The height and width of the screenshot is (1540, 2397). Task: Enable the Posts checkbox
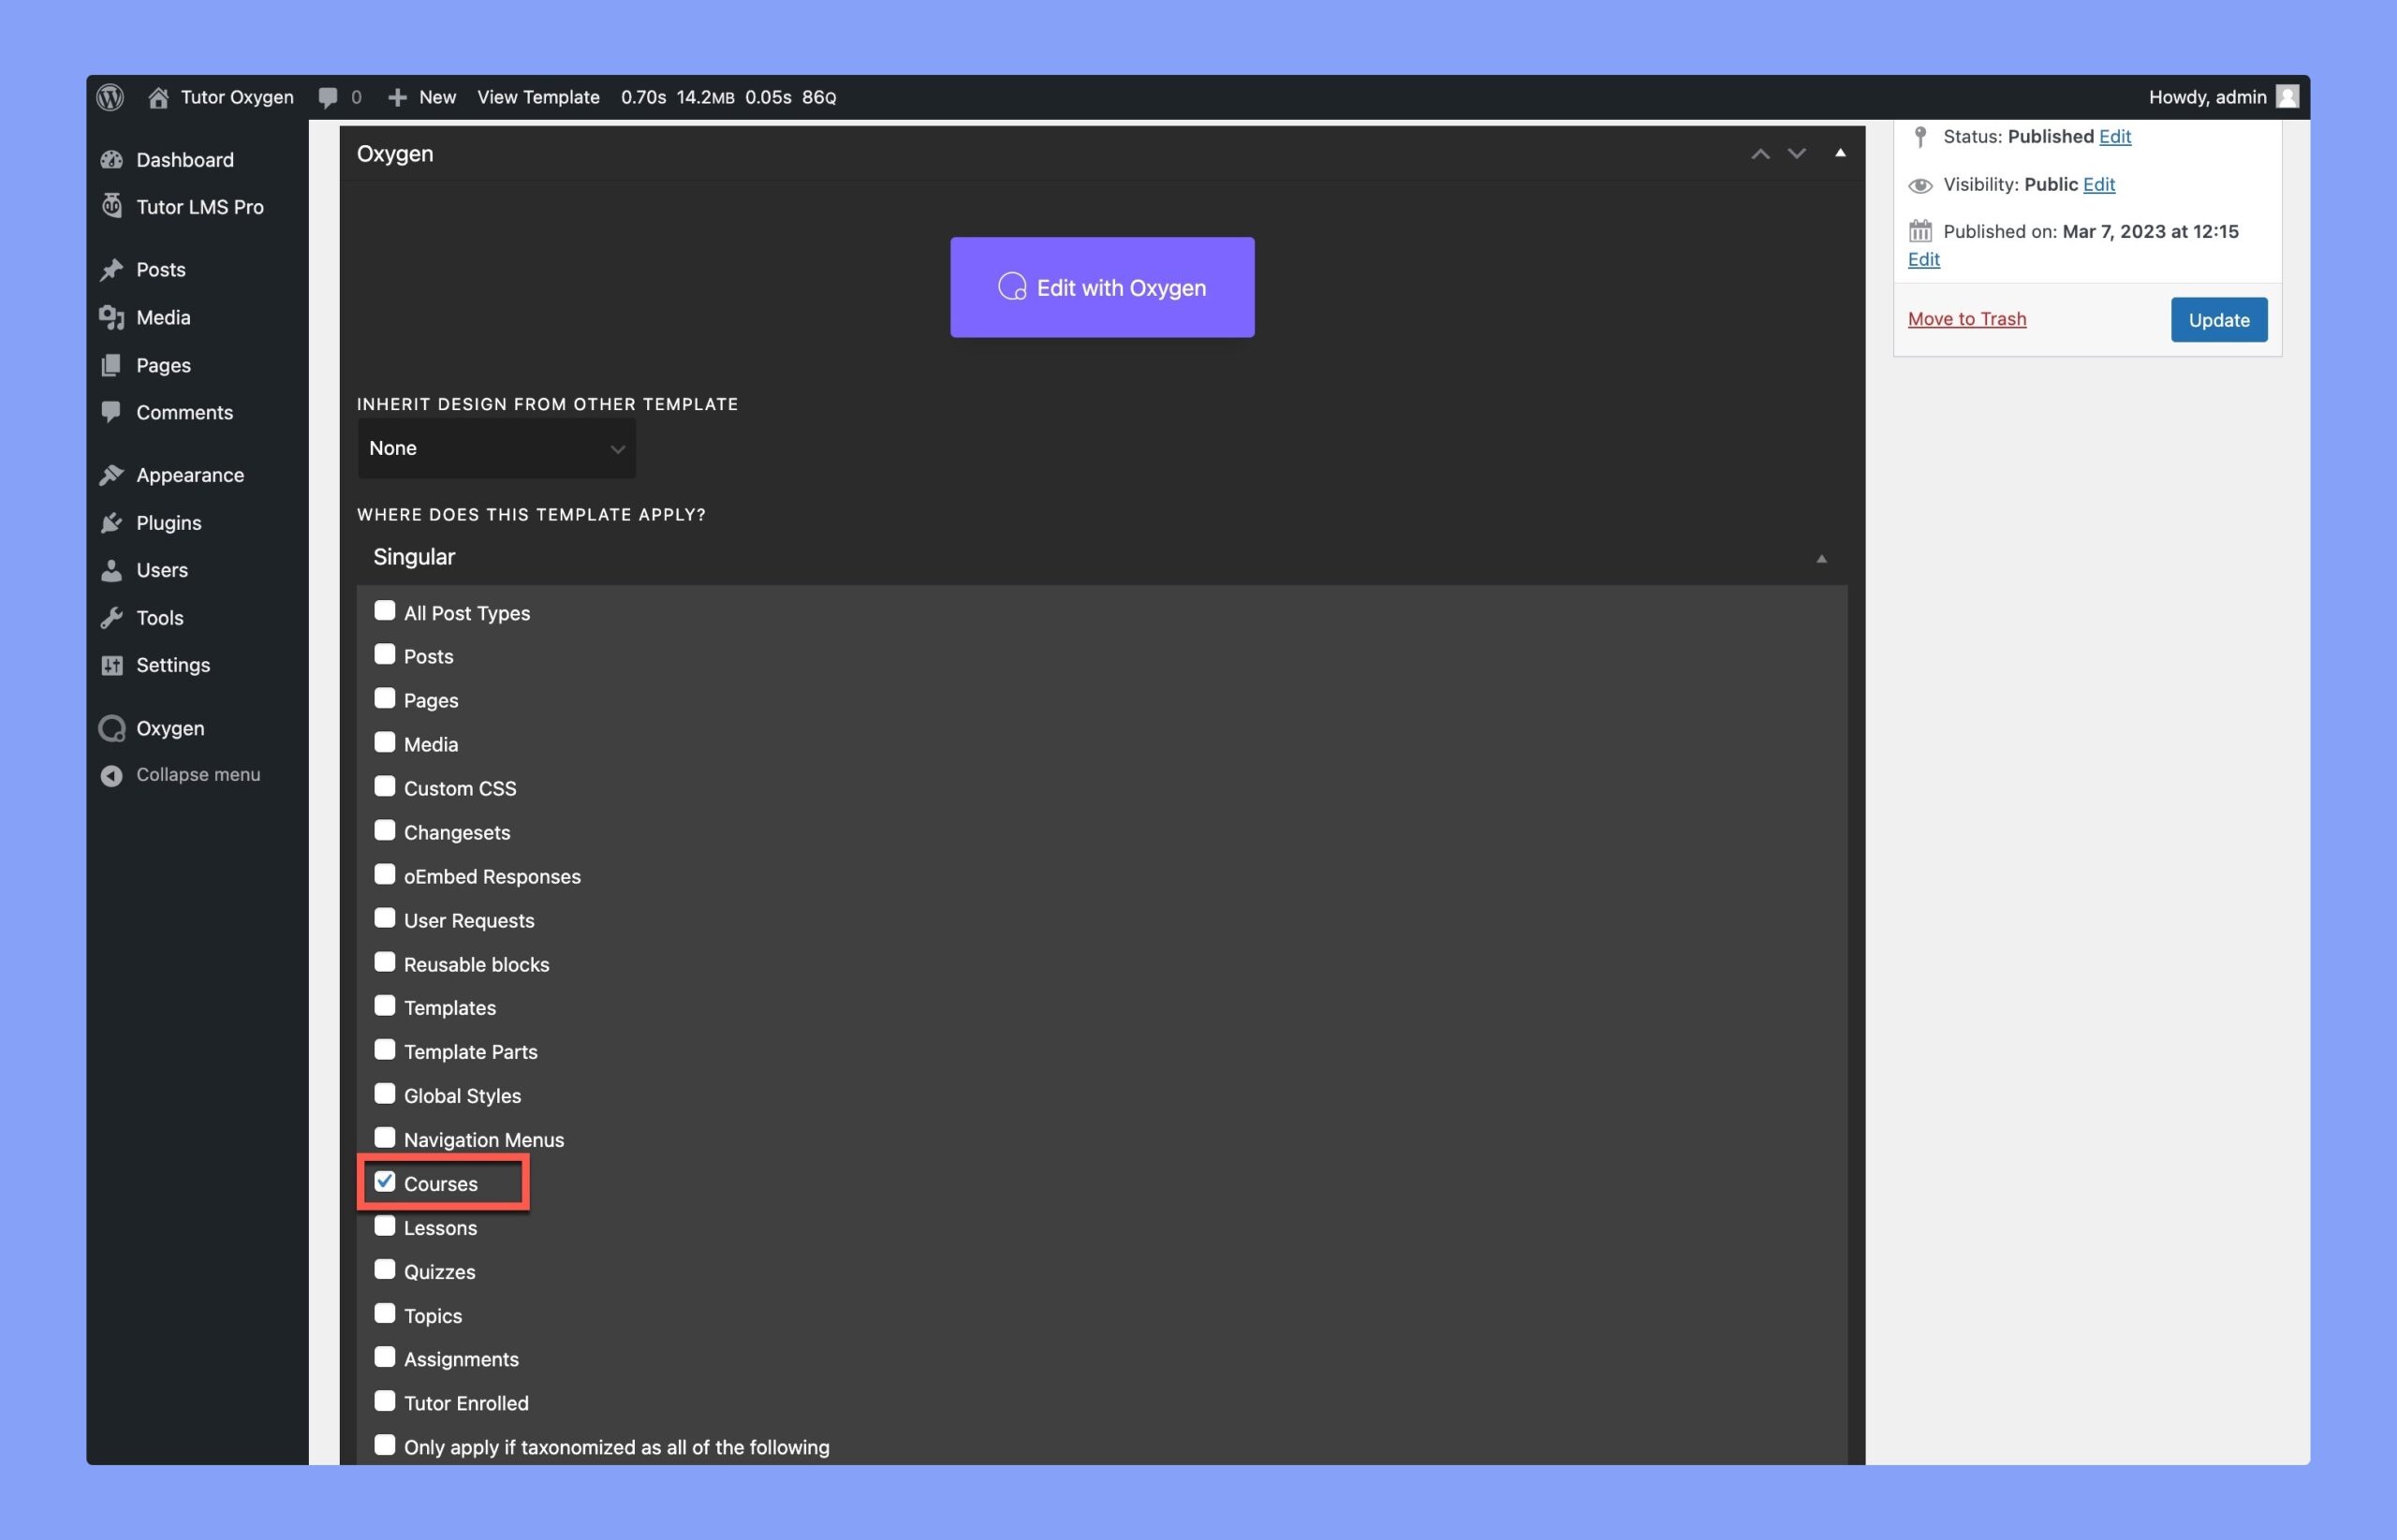pos(384,654)
